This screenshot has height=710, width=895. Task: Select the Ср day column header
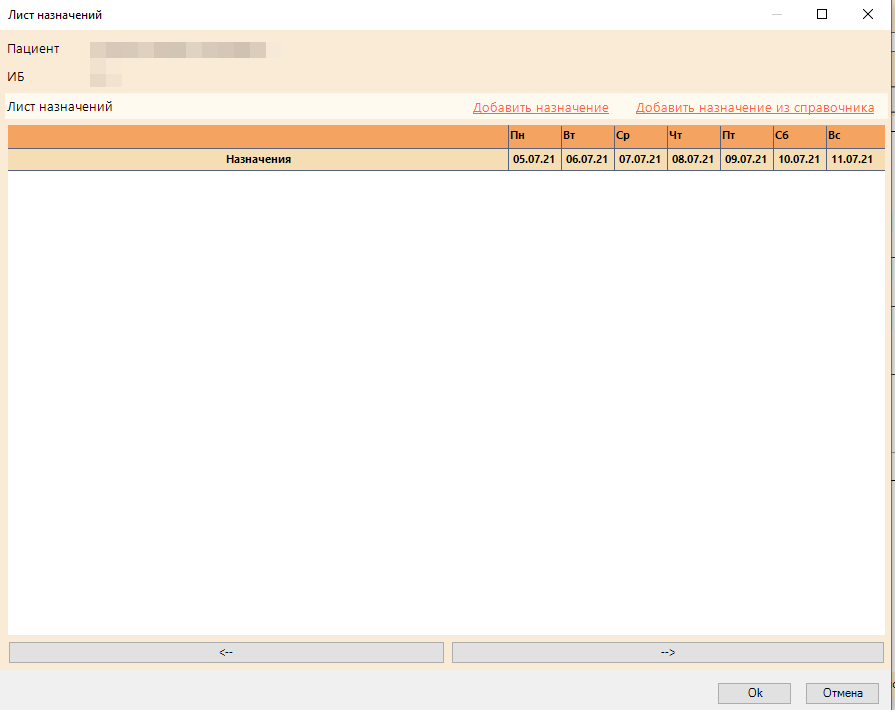[640, 136]
